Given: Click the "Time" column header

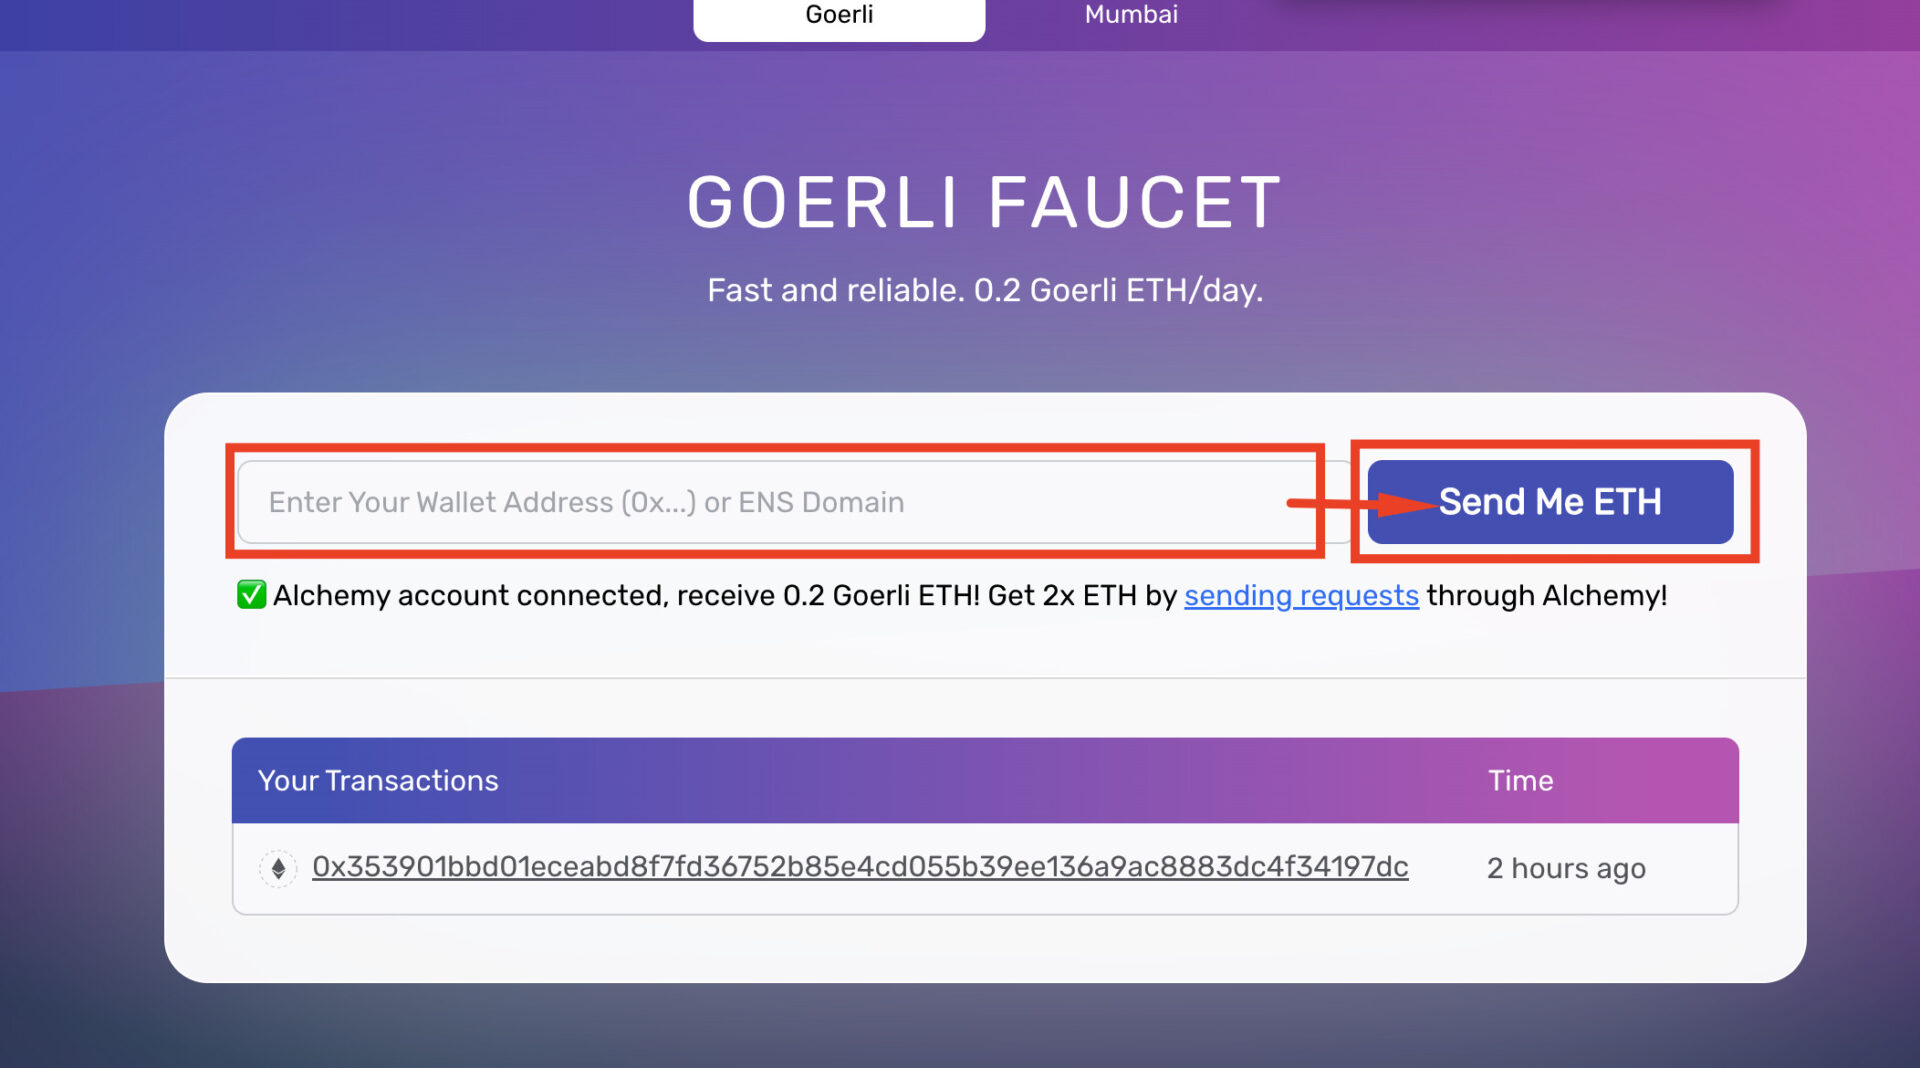Looking at the screenshot, I should point(1520,781).
